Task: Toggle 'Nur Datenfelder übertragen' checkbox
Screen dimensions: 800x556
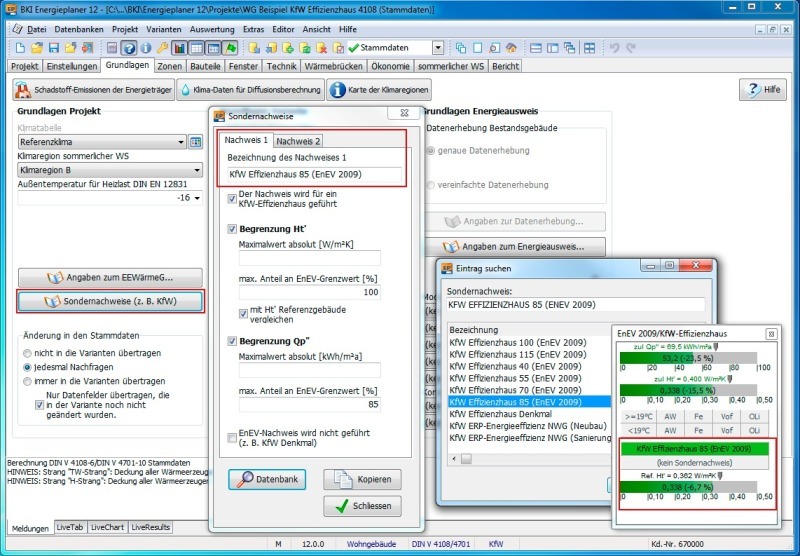Action: click(39, 405)
